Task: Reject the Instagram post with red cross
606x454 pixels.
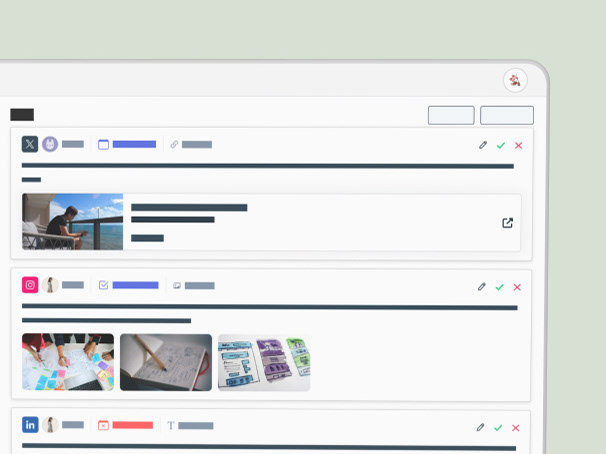Action: click(x=517, y=287)
